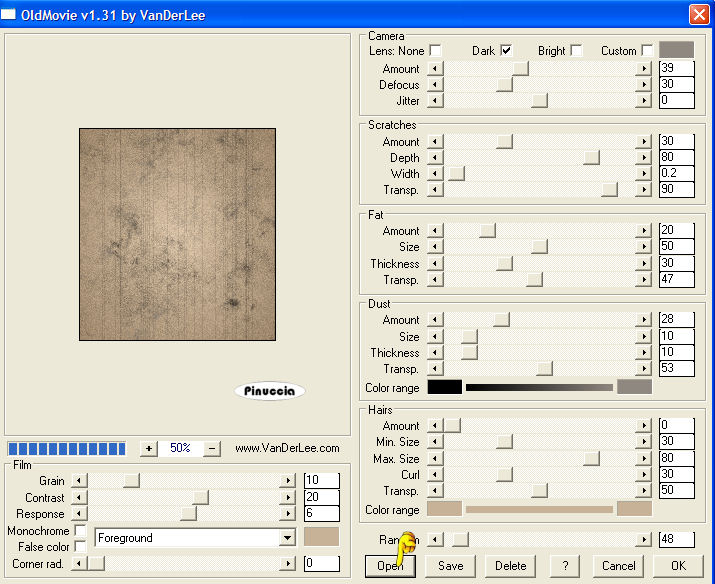Enable the False color checkbox
Image resolution: width=715 pixels, height=584 pixels.
[80, 547]
